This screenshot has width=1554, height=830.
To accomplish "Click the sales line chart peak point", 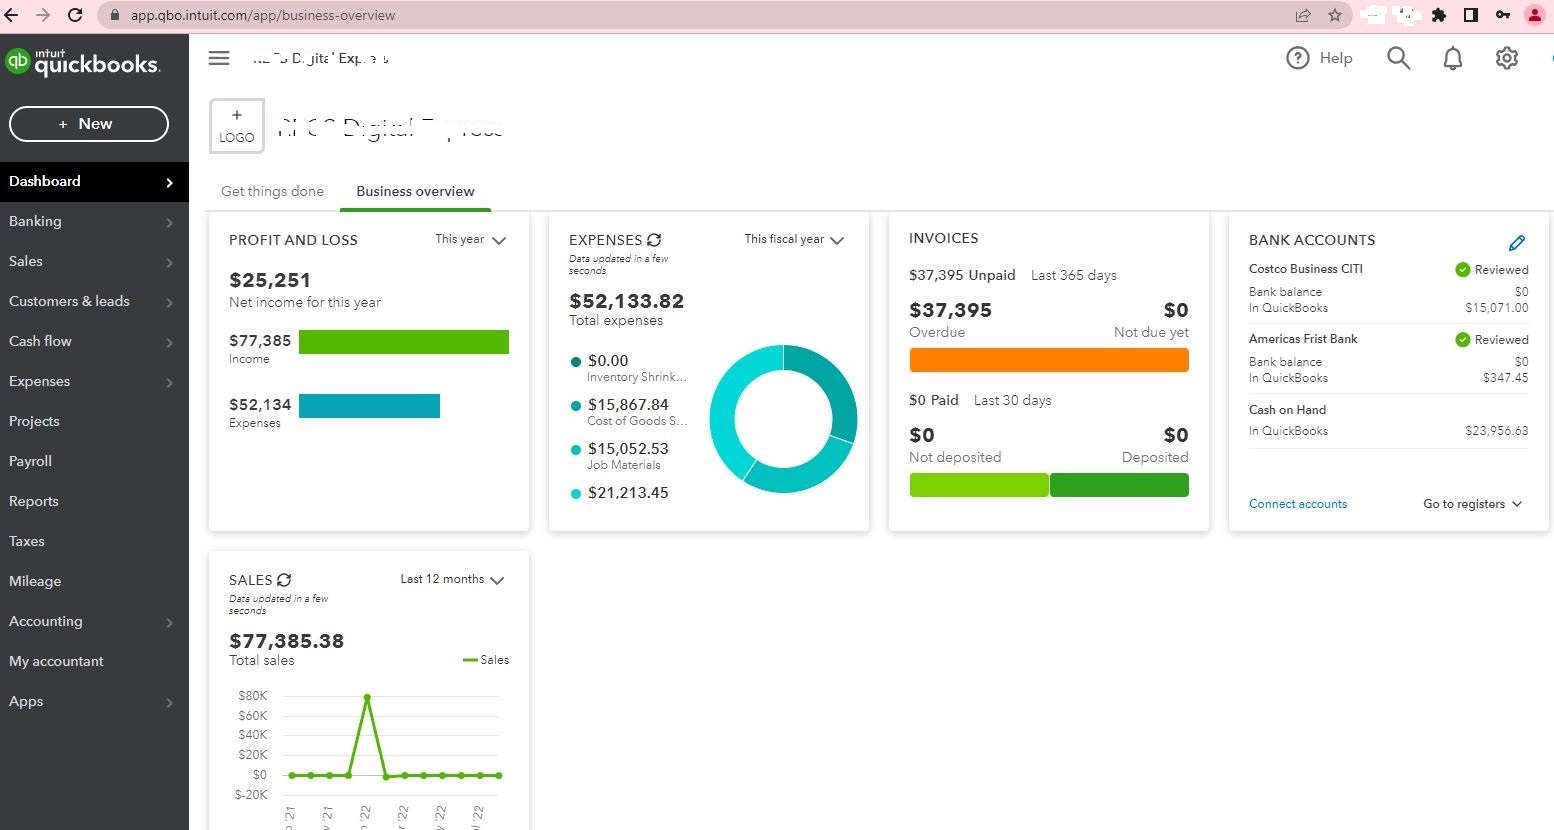I will point(367,697).
